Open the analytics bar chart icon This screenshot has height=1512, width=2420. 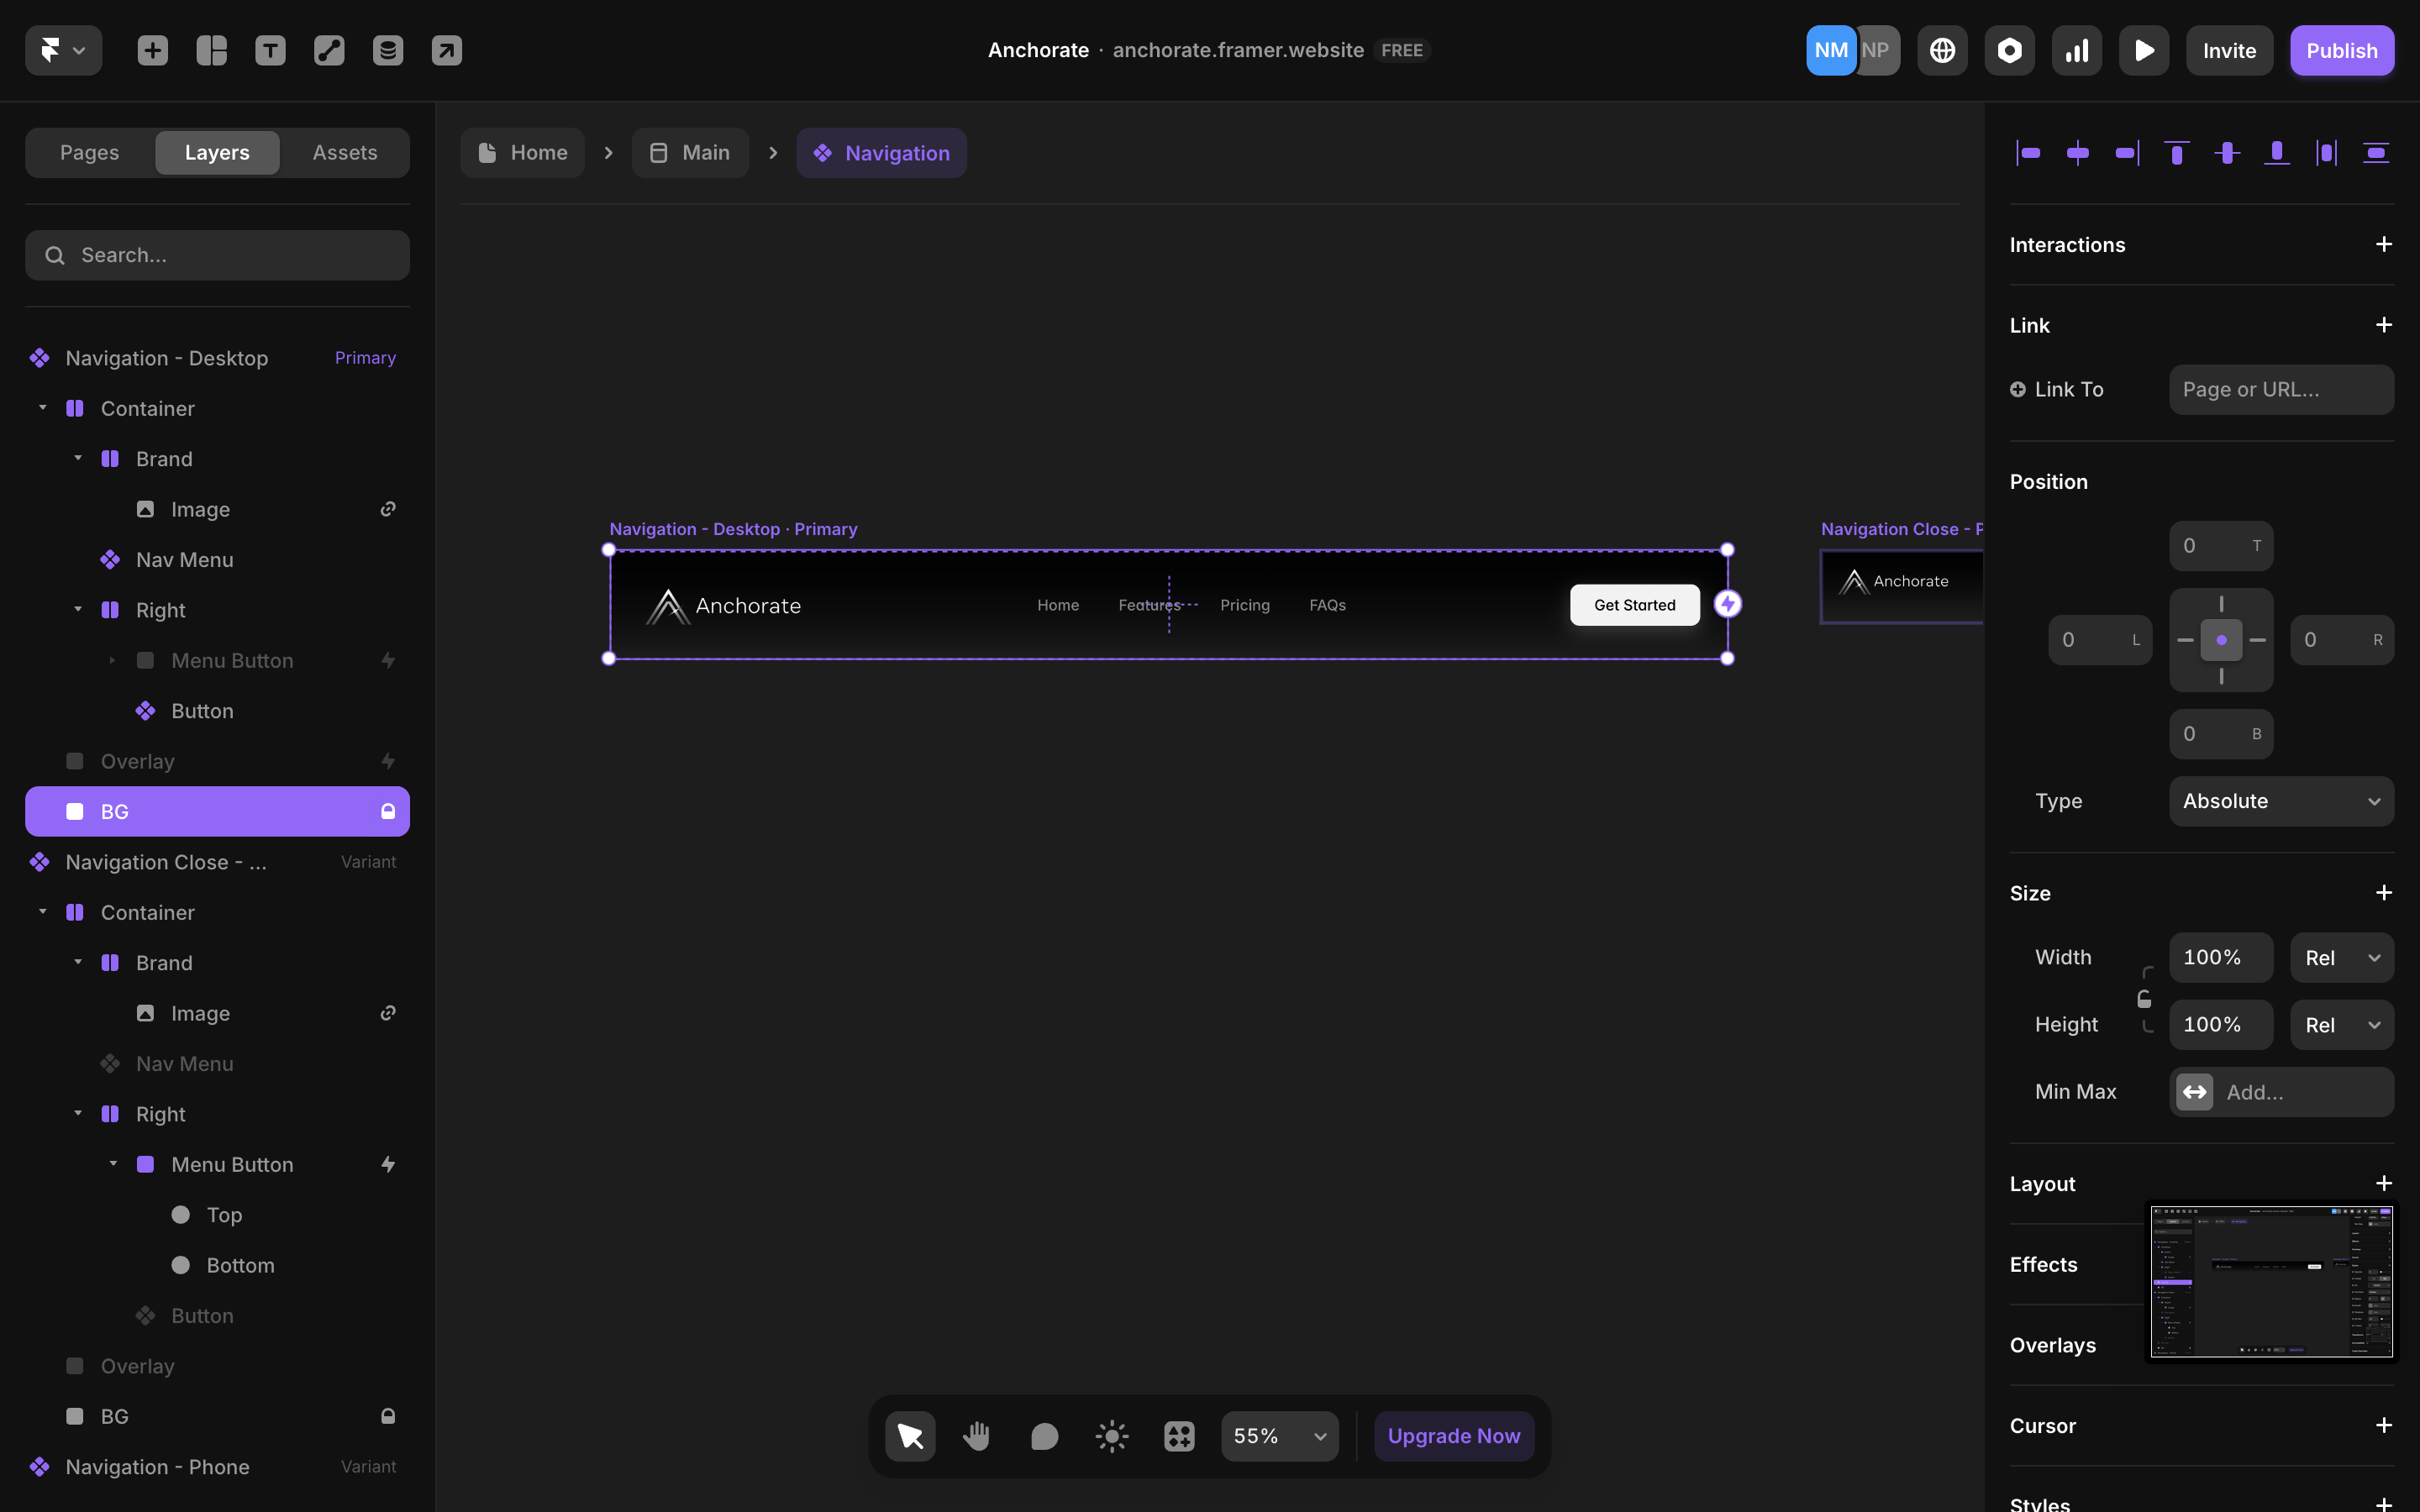2076,50
